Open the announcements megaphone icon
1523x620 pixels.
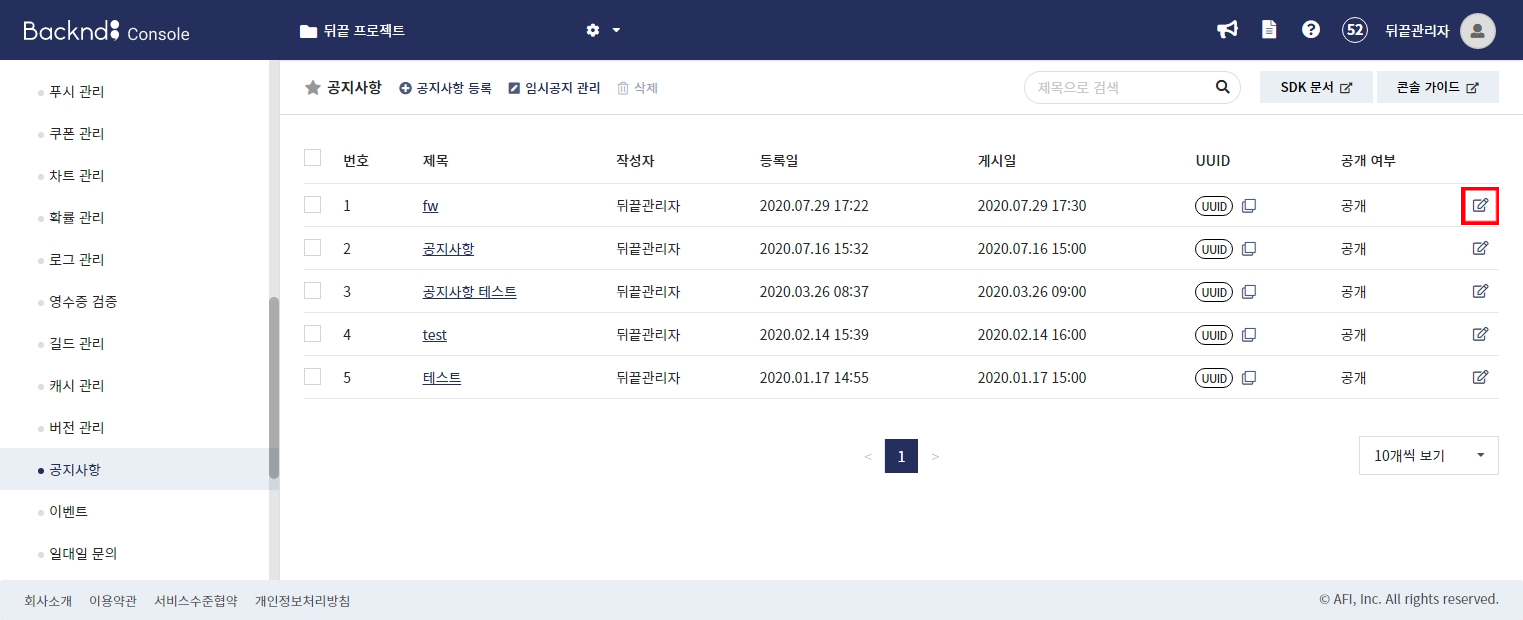1227,30
